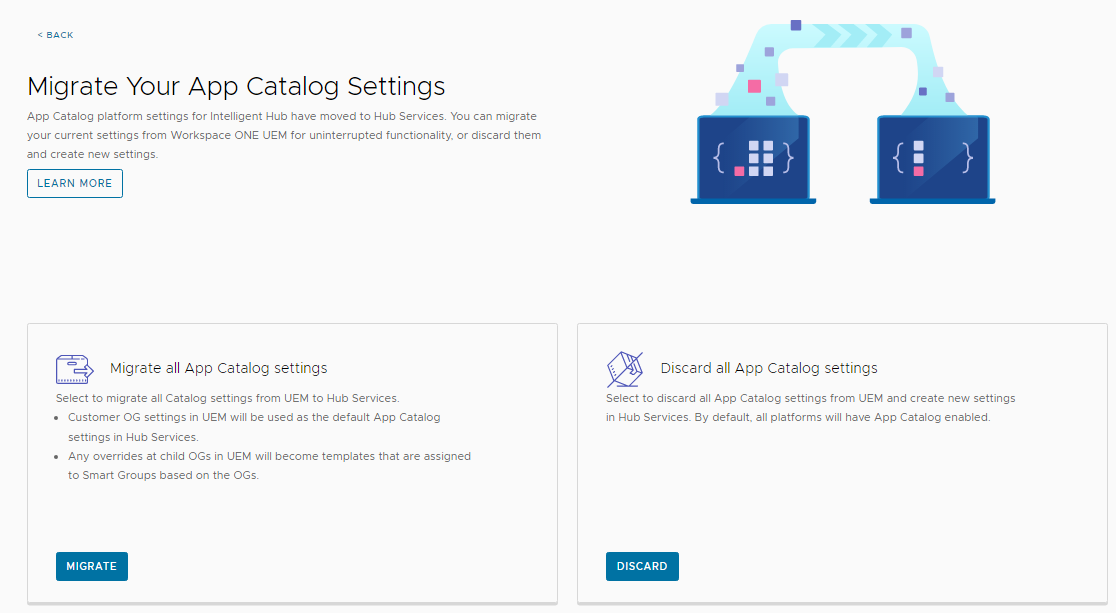This screenshot has height=613, width=1116.
Task: Select the Migrate all App Catalog settings heading
Action: tap(218, 367)
